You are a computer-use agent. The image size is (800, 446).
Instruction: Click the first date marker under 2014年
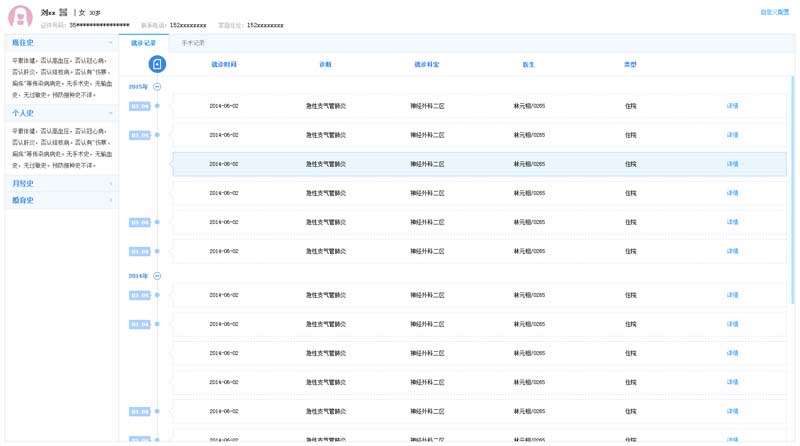140,295
